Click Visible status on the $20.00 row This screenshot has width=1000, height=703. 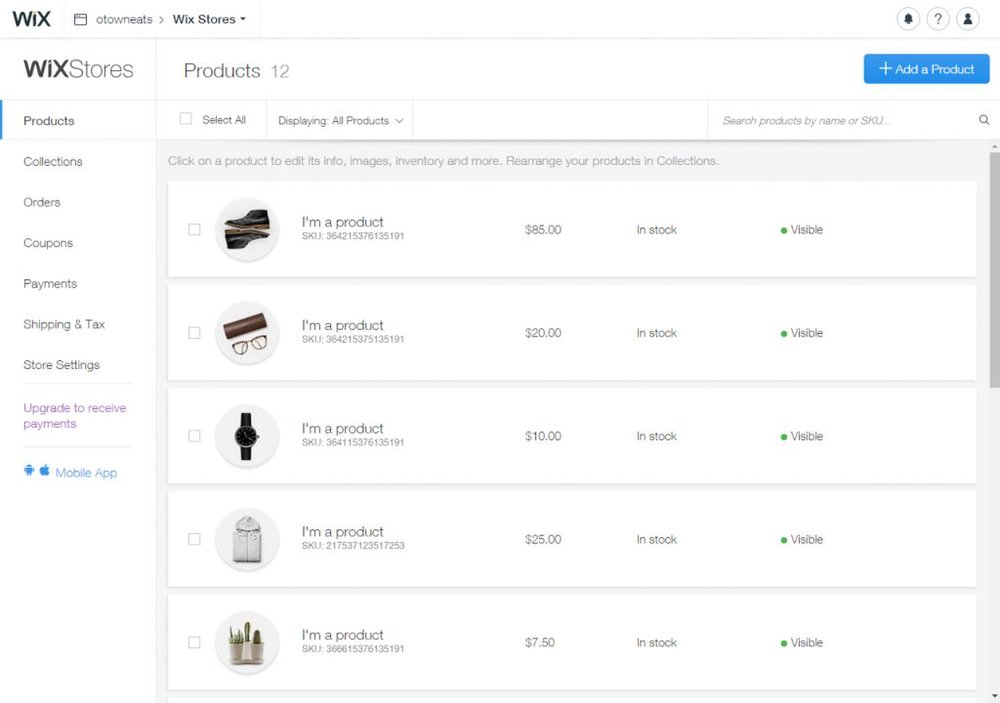802,333
